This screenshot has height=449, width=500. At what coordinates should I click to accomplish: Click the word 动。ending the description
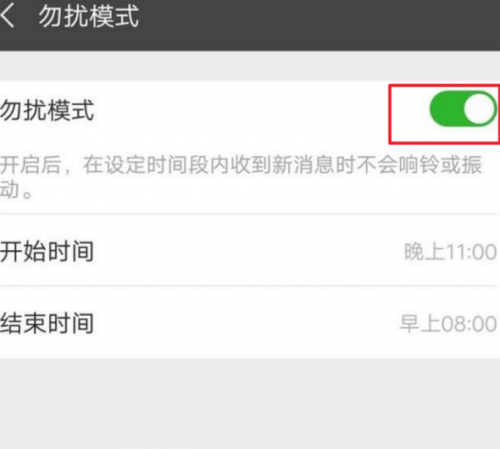click(17, 190)
